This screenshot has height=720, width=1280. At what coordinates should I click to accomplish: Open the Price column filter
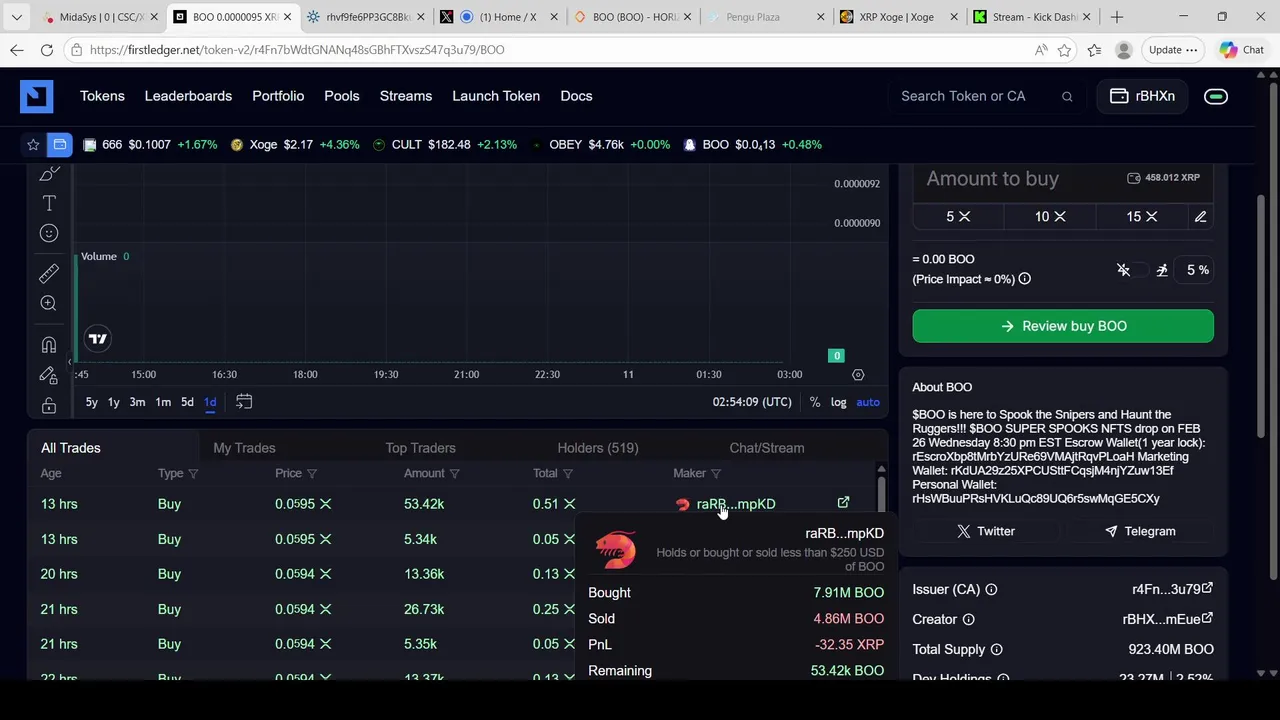coord(312,474)
